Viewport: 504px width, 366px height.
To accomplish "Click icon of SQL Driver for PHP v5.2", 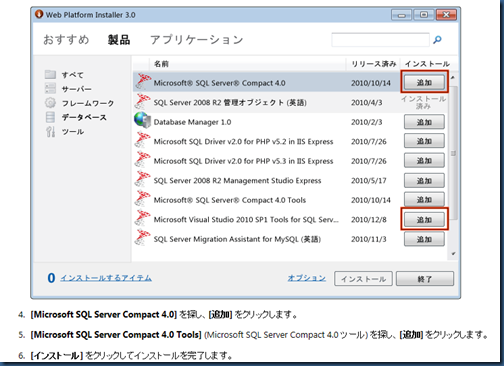I will pyautogui.click(x=143, y=140).
